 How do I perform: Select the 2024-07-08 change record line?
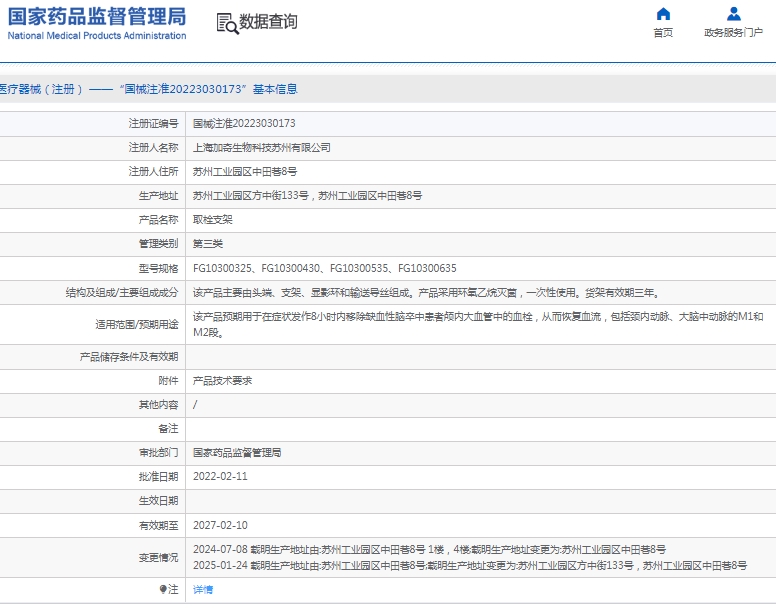tap(430, 549)
